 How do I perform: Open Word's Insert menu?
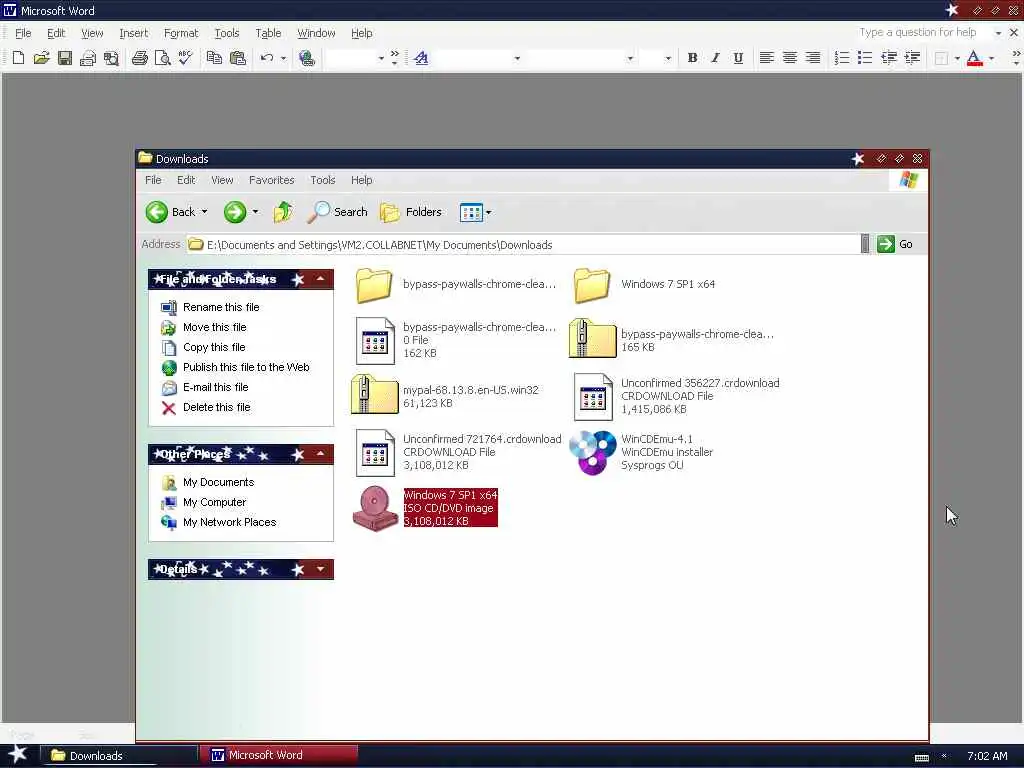click(133, 33)
